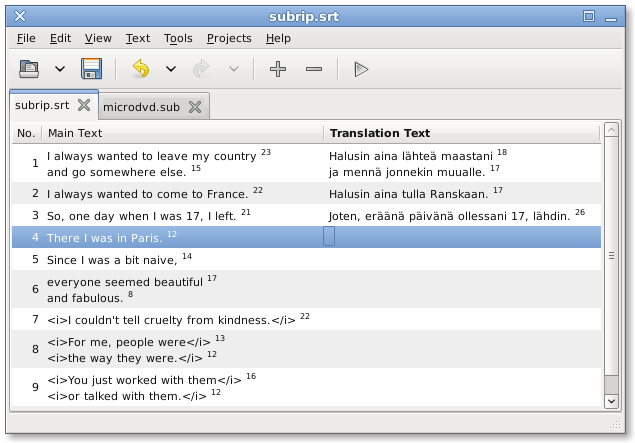
Task: Expand the recent files dropdown arrow
Action: pyautogui.click(x=60, y=69)
